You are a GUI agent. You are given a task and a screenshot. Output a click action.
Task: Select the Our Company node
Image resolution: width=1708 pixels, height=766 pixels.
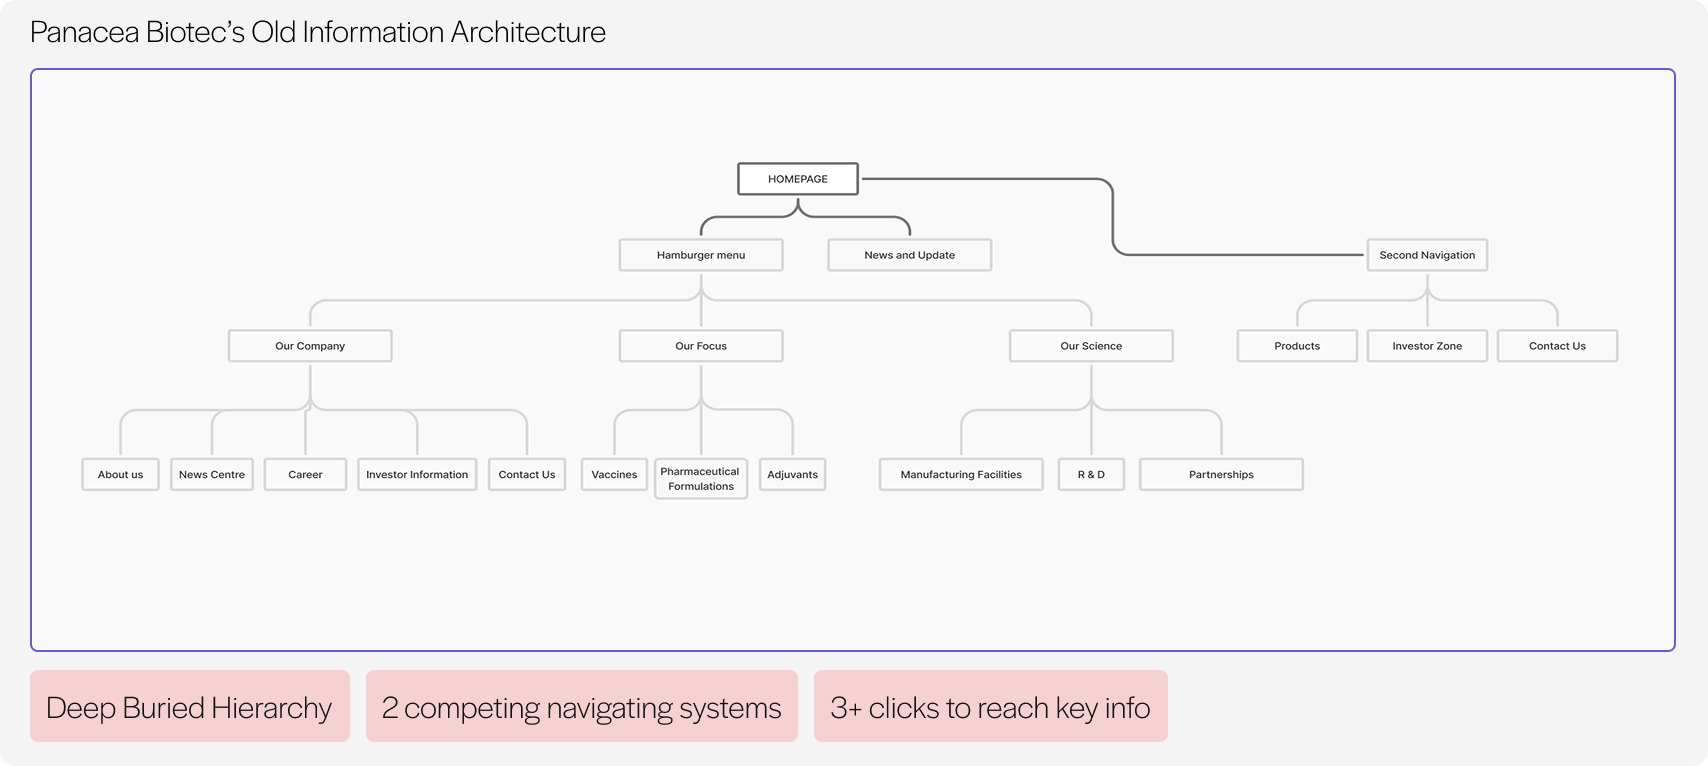[310, 346]
